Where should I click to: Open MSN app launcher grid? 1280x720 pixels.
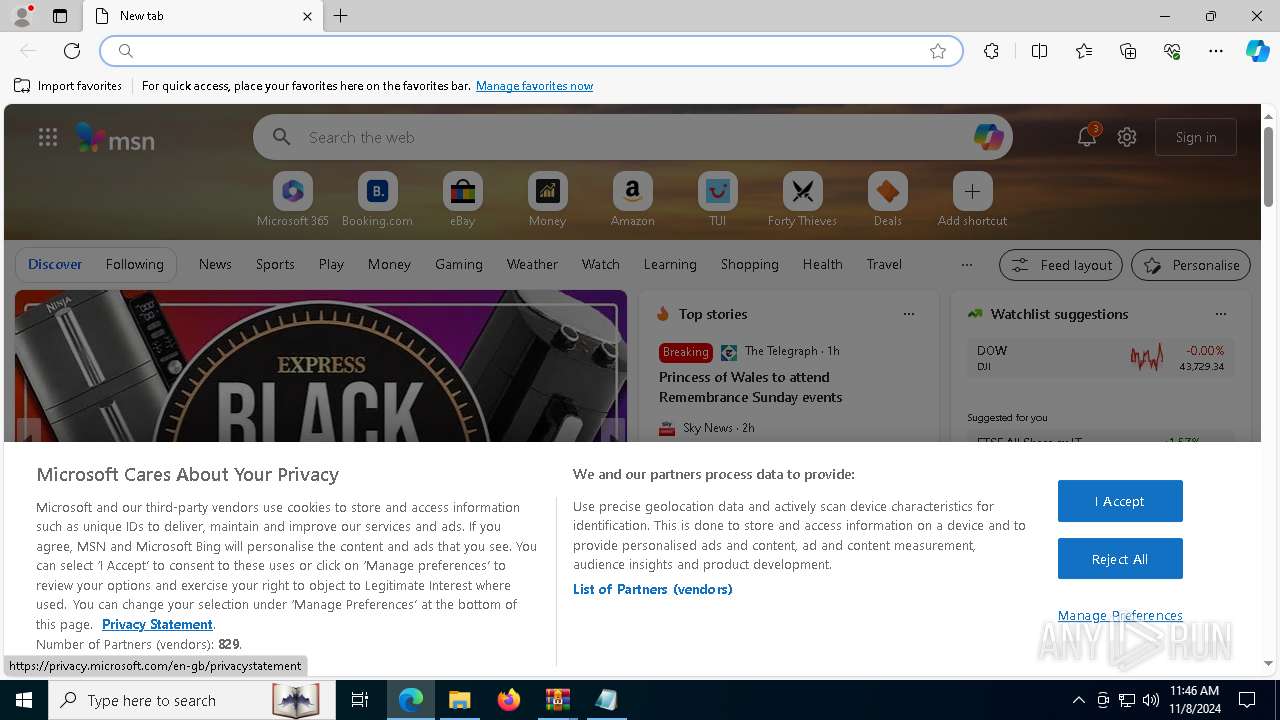point(48,137)
